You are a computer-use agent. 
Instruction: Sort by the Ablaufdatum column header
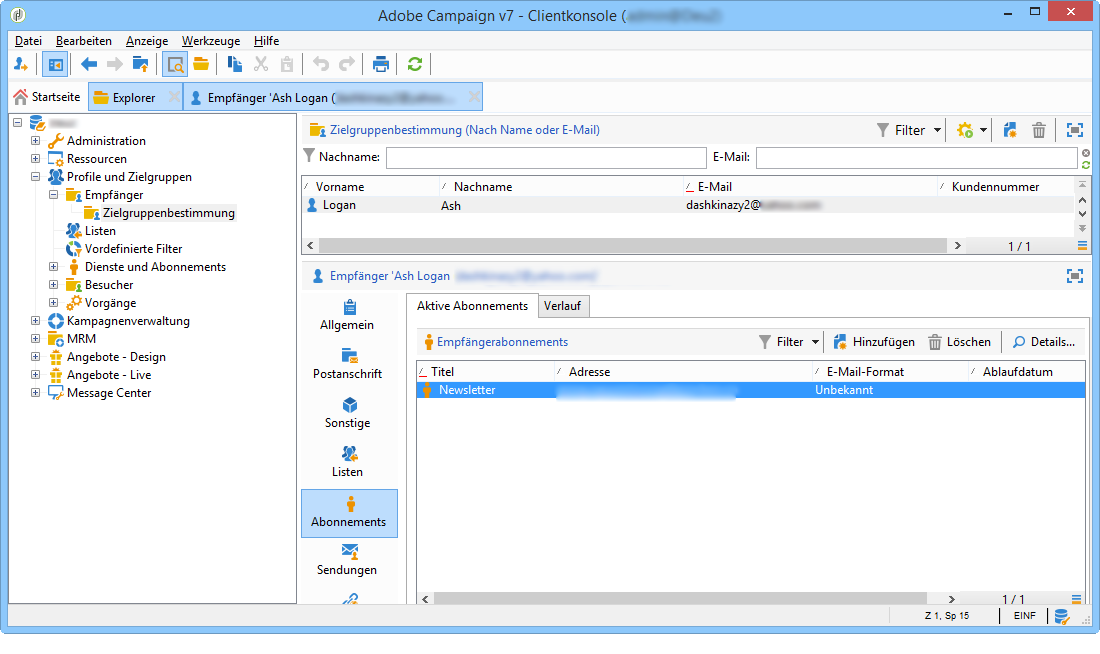[x=1017, y=372]
